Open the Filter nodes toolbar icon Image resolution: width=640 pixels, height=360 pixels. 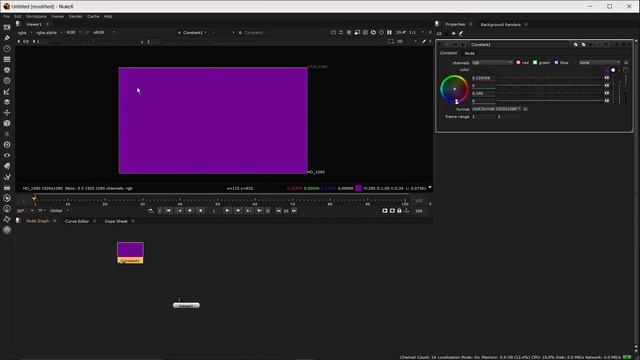tap(7, 80)
